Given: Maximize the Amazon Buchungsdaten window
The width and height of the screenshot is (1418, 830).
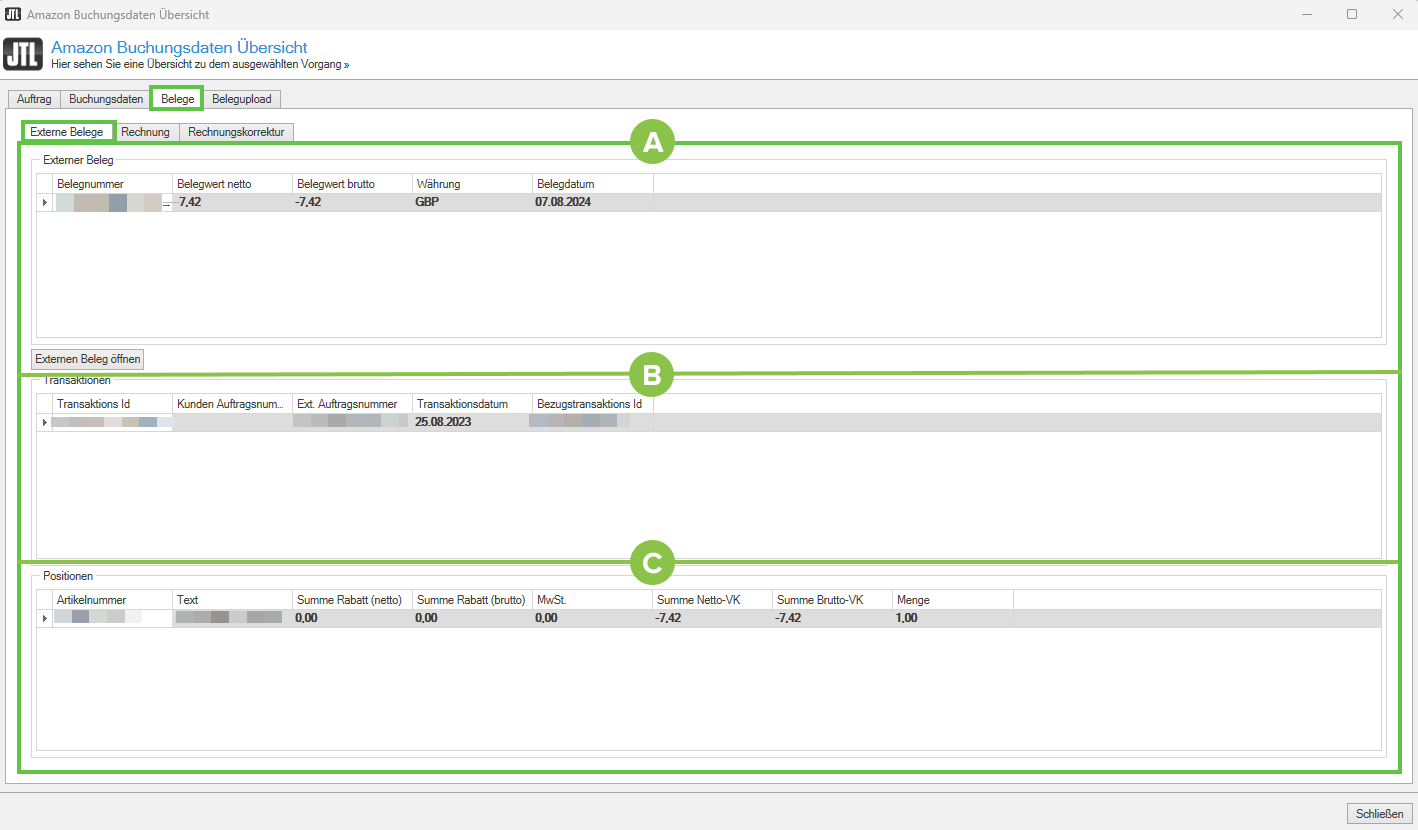Looking at the screenshot, I should coord(1351,14).
